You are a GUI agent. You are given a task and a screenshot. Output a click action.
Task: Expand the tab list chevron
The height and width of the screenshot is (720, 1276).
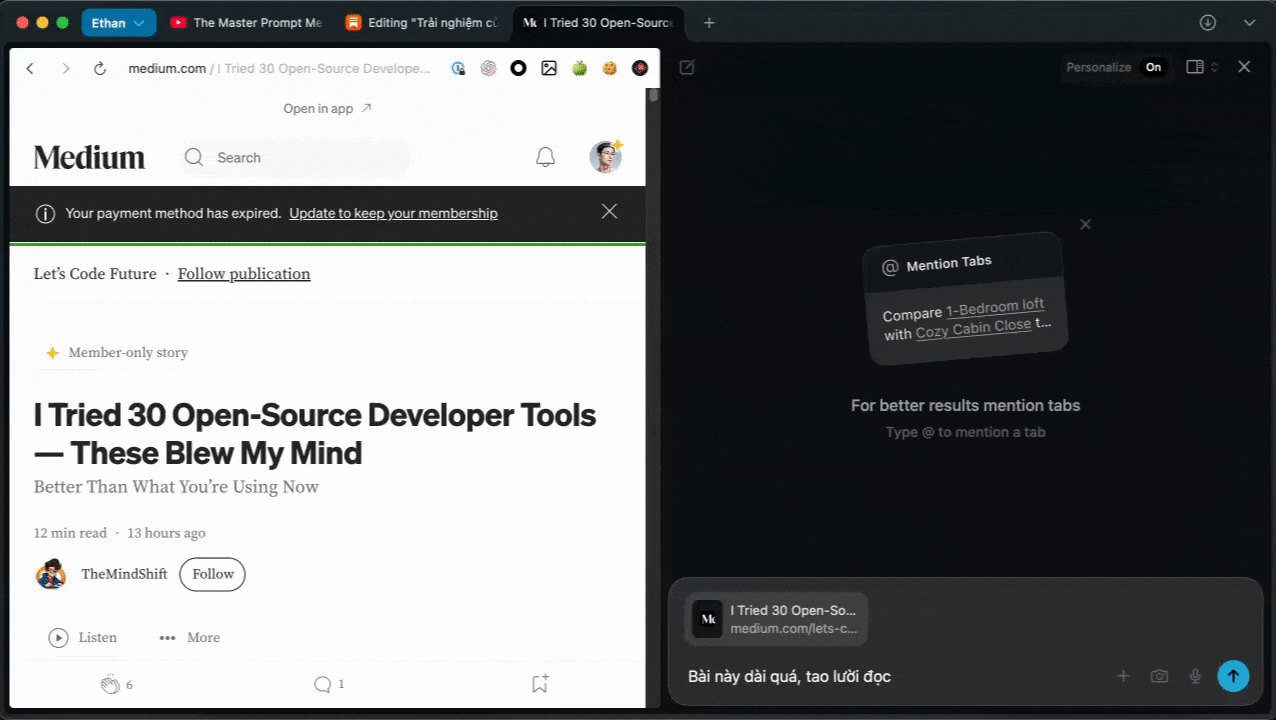coord(1249,23)
